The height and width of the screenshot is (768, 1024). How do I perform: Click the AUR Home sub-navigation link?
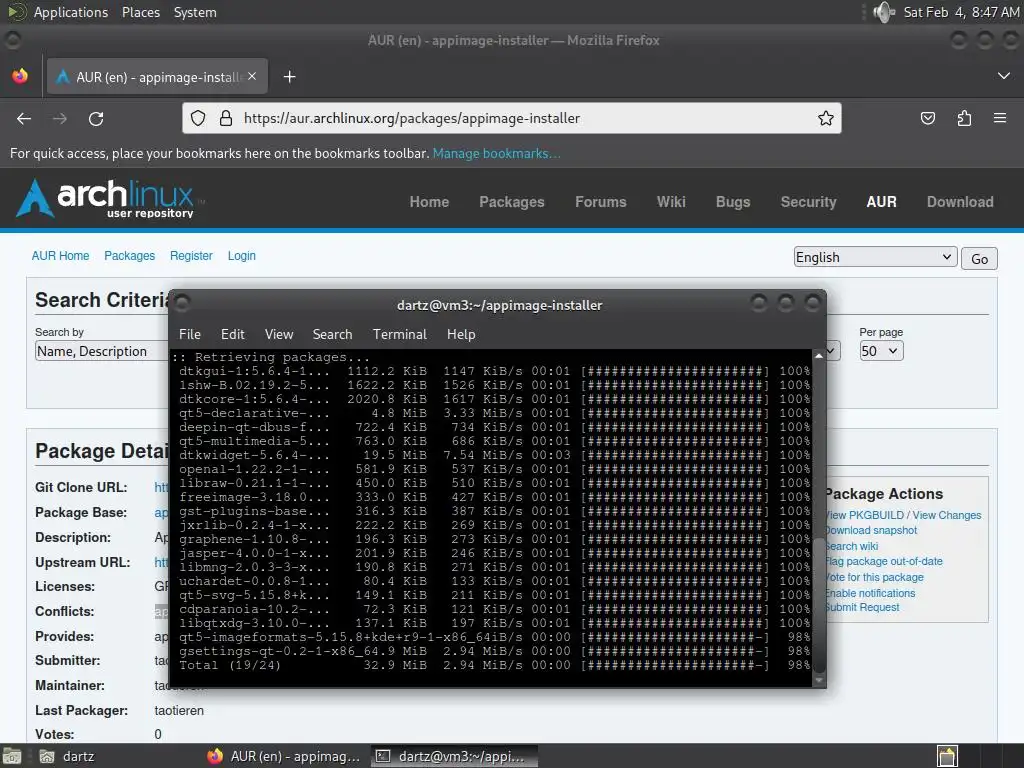click(x=60, y=256)
